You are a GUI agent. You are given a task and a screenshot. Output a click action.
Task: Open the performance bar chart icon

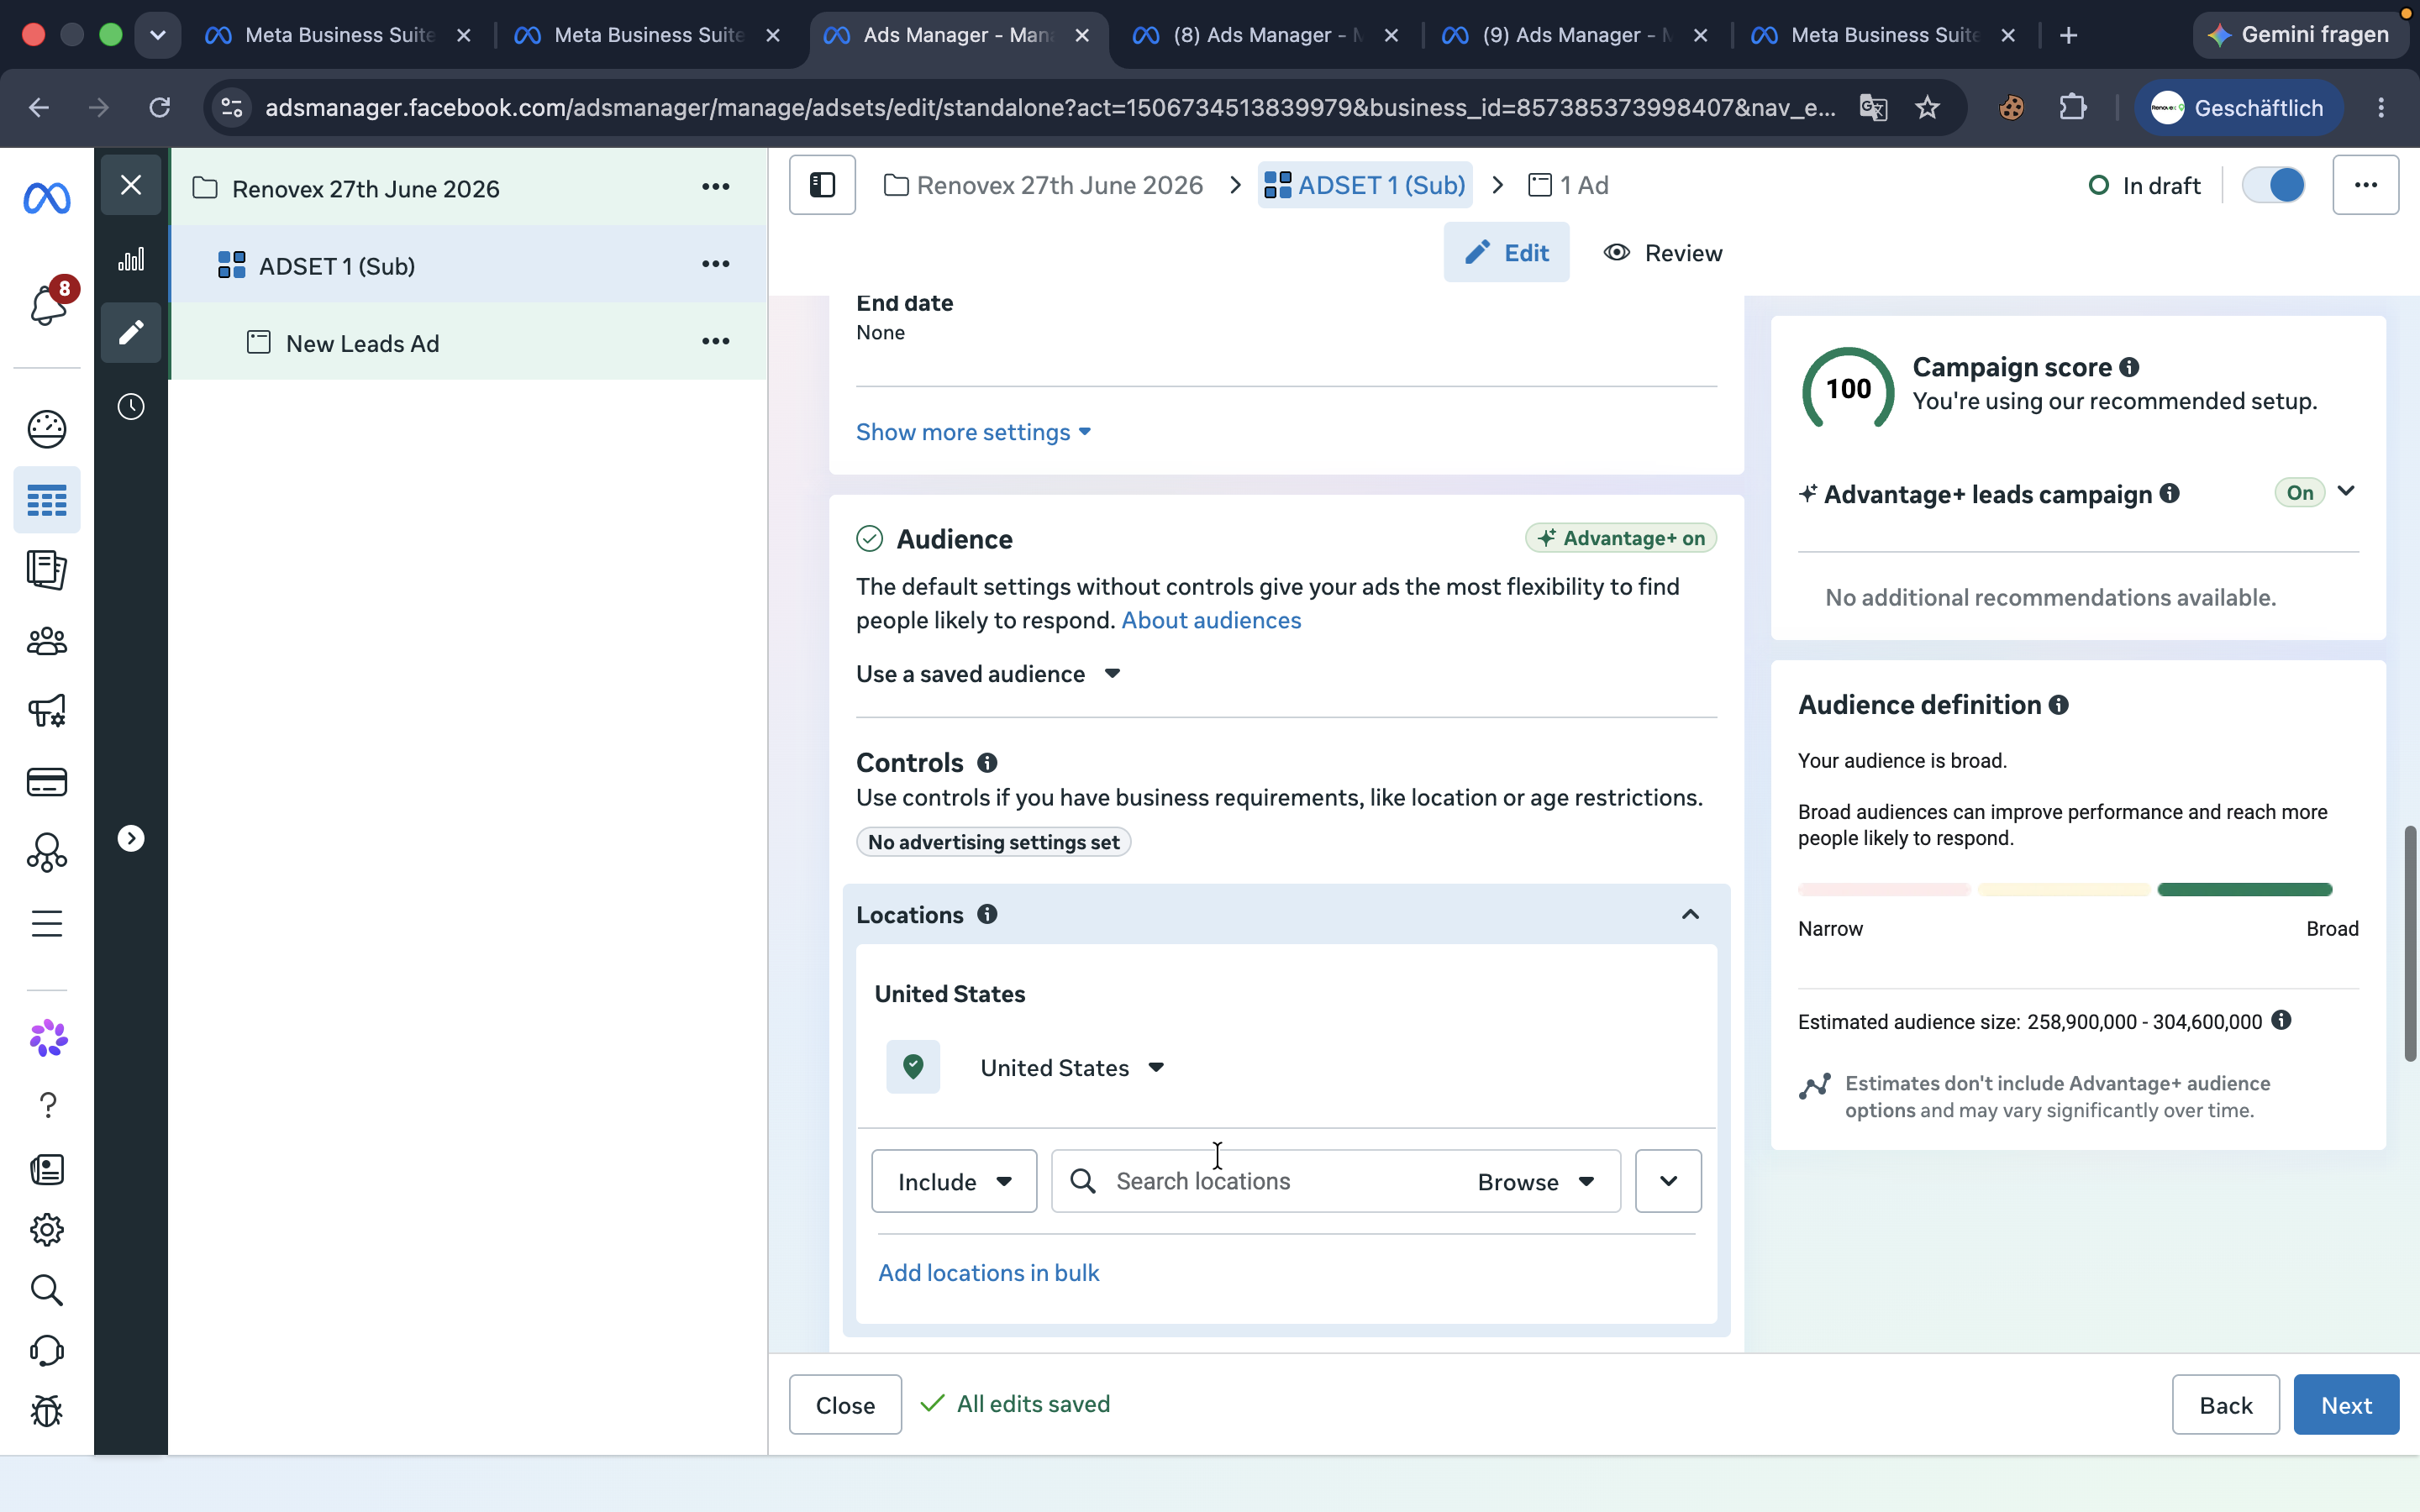click(131, 260)
